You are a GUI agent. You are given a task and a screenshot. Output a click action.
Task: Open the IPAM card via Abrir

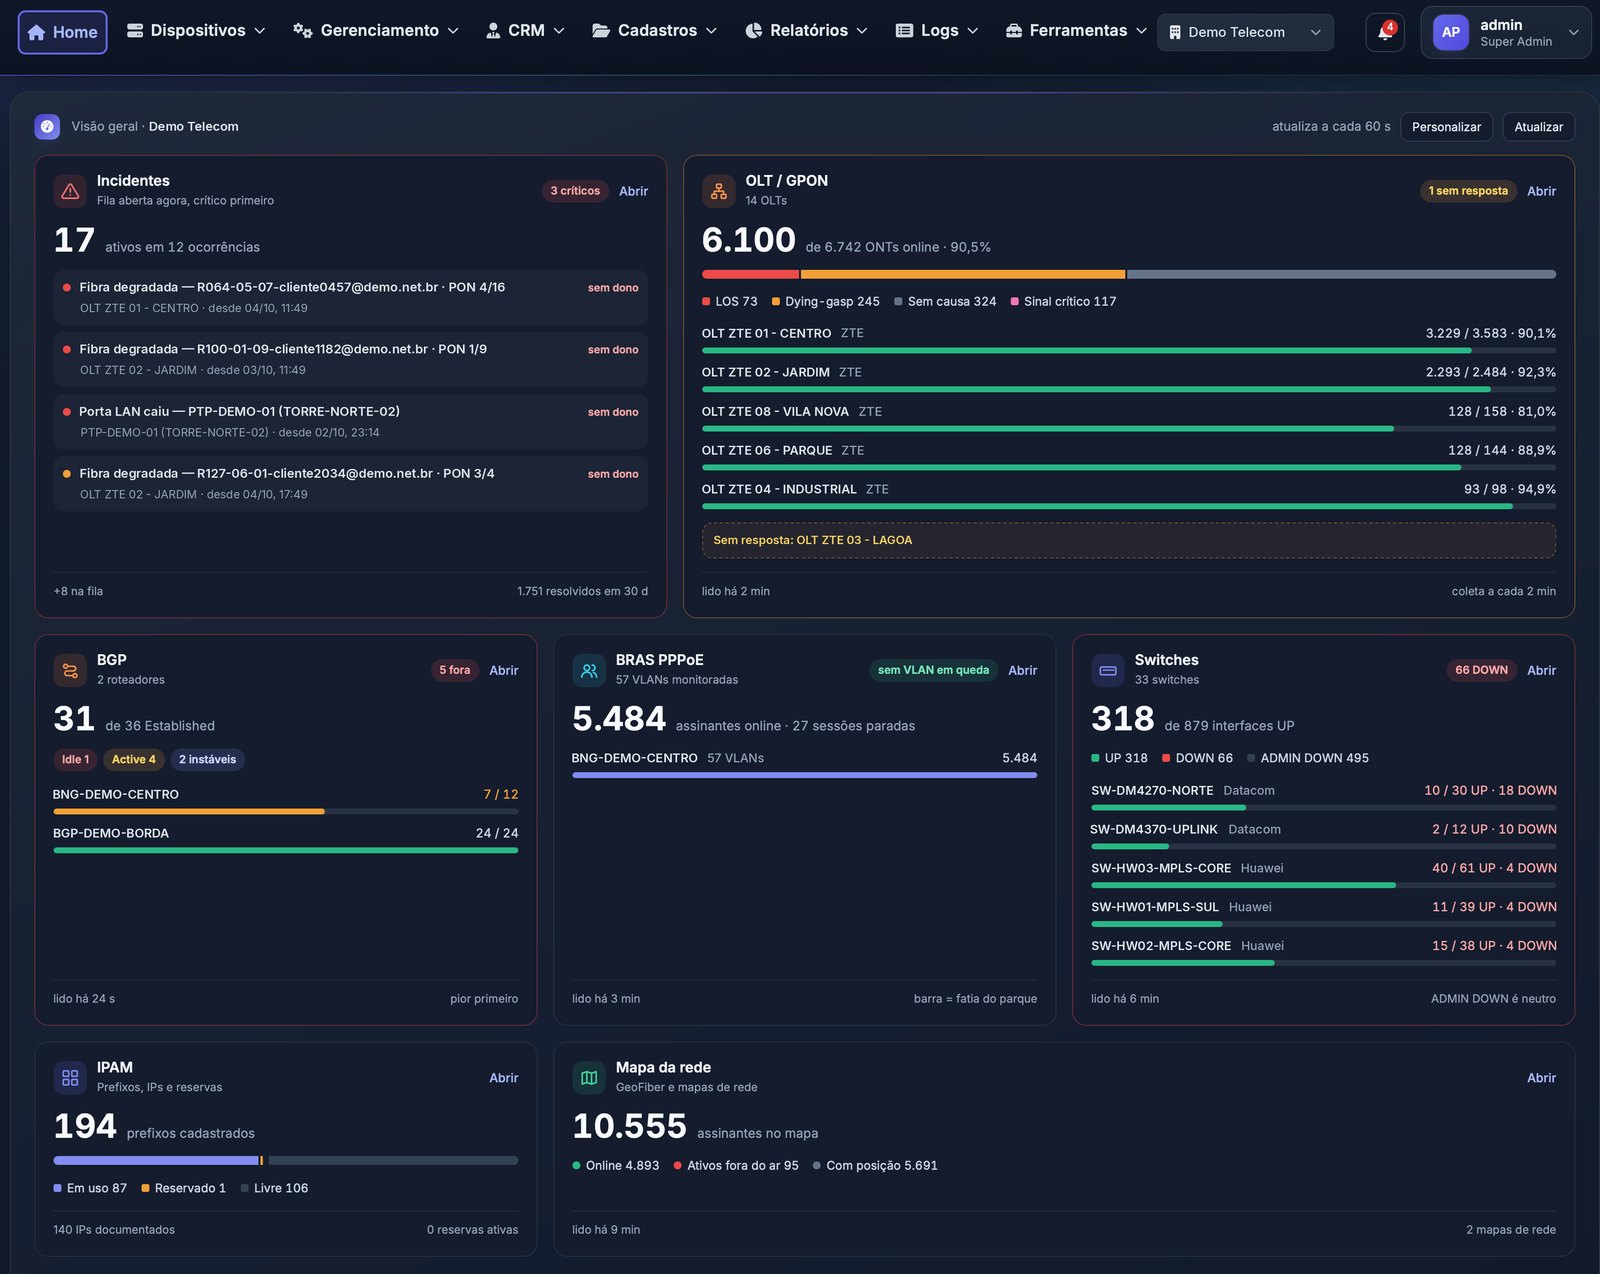(503, 1078)
